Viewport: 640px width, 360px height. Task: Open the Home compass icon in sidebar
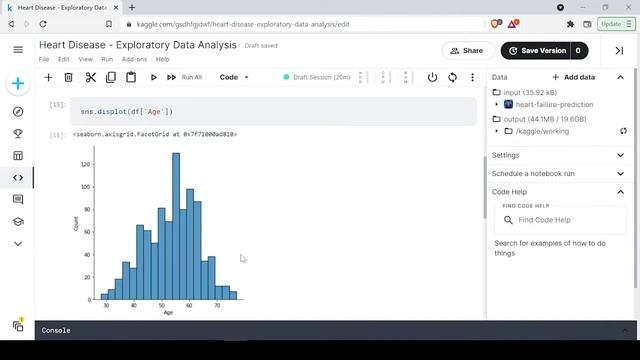(x=18, y=112)
